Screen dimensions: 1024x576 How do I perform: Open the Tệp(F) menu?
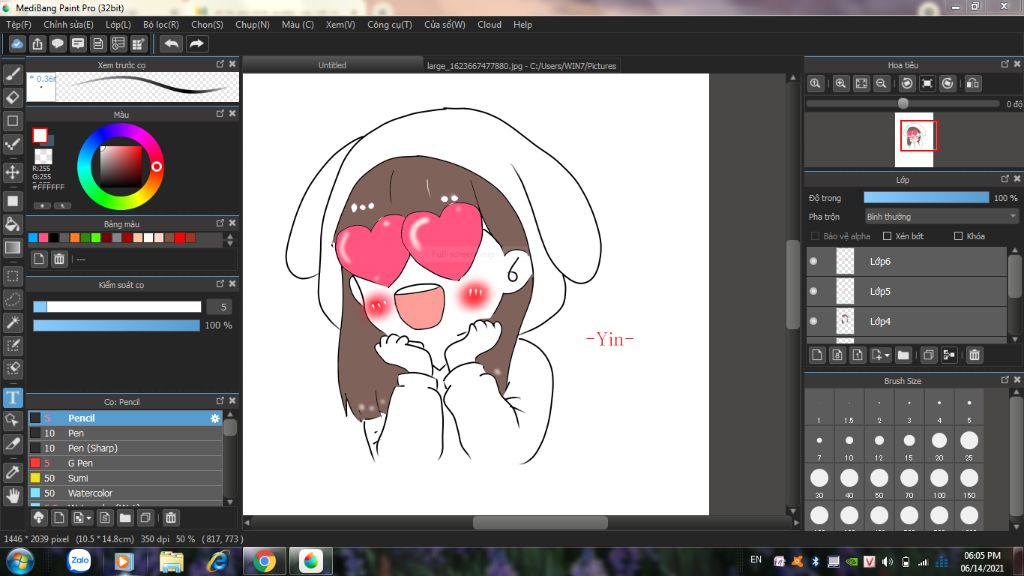tap(18, 24)
